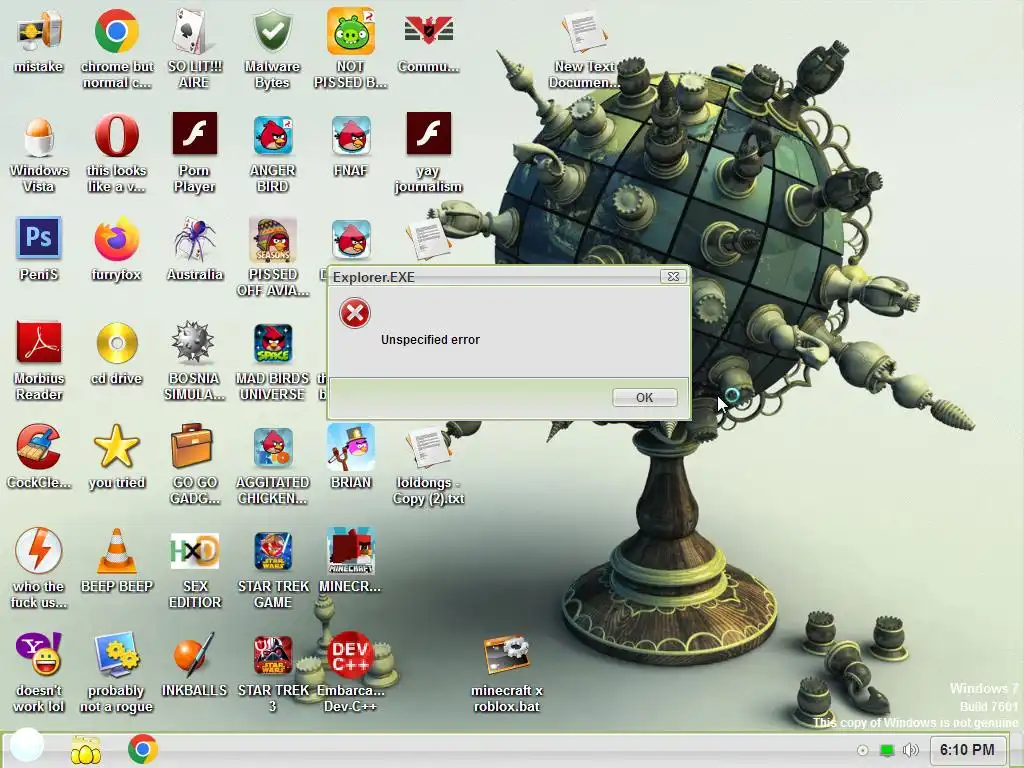
Task: Open the Yahoo smiley 'doesn't work lol' icon
Action: point(39,654)
